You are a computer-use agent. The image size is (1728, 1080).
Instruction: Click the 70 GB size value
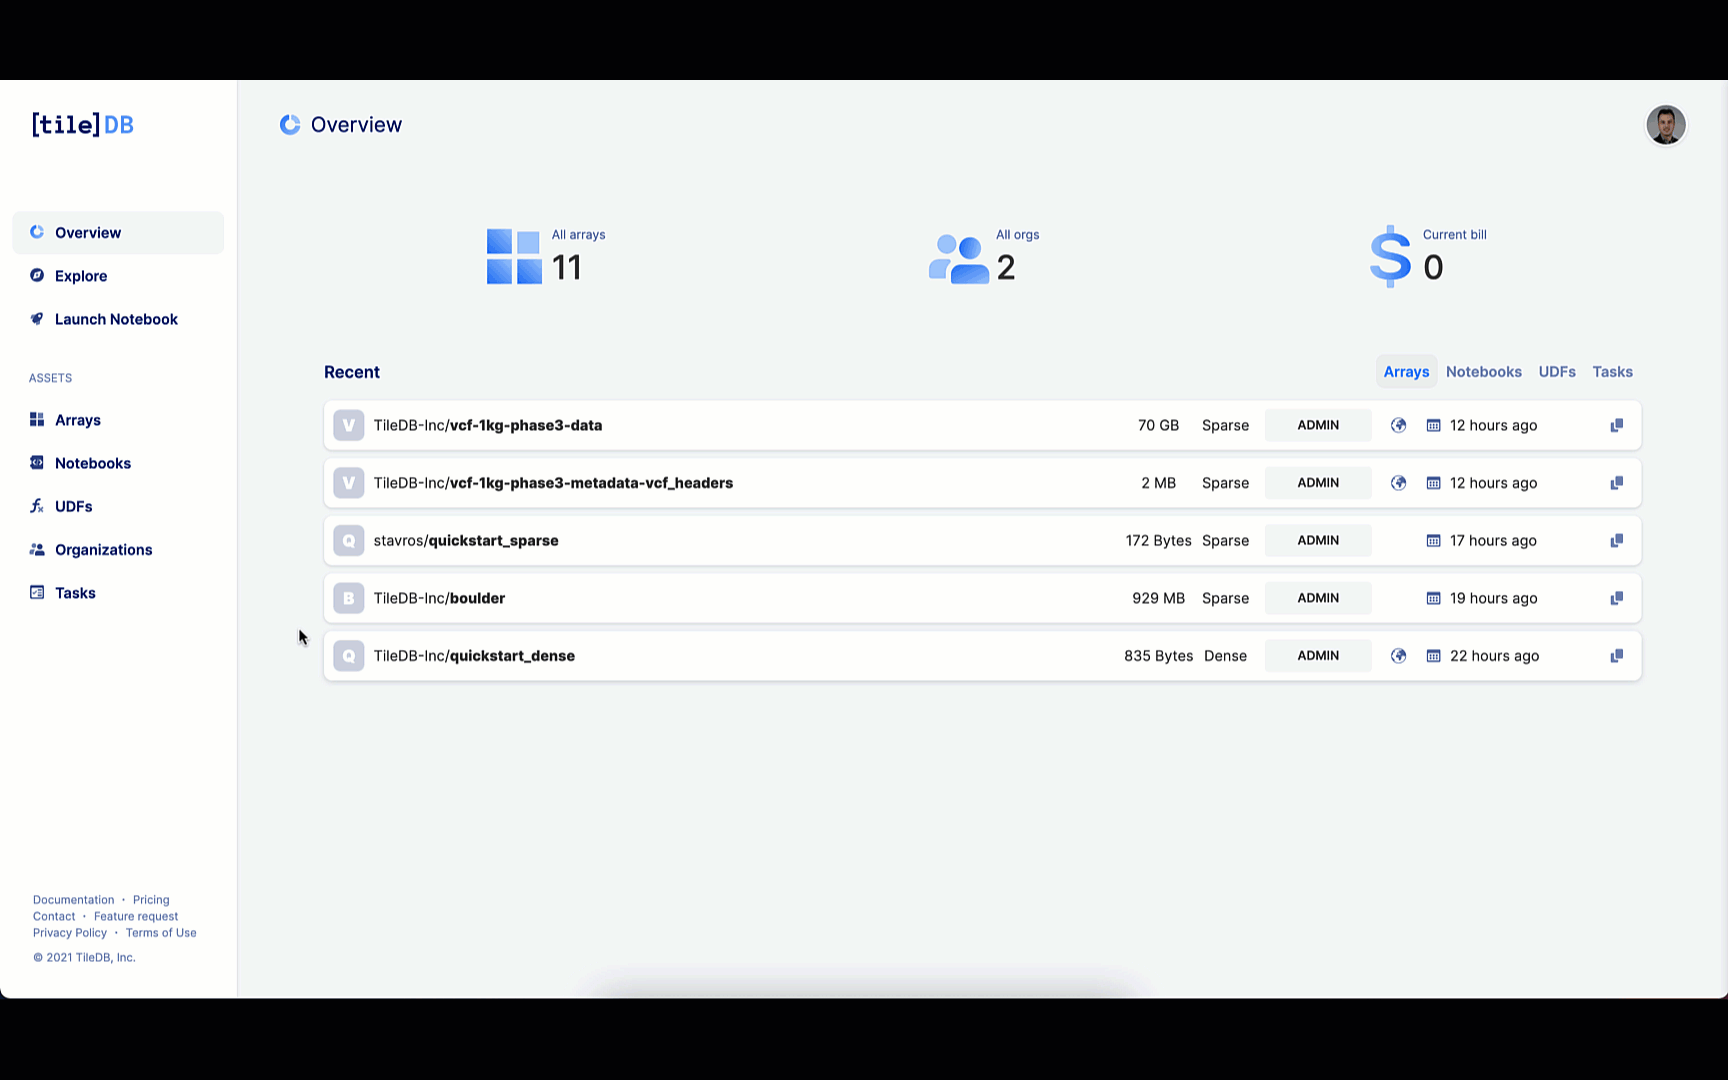pyautogui.click(x=1158, y=425)
